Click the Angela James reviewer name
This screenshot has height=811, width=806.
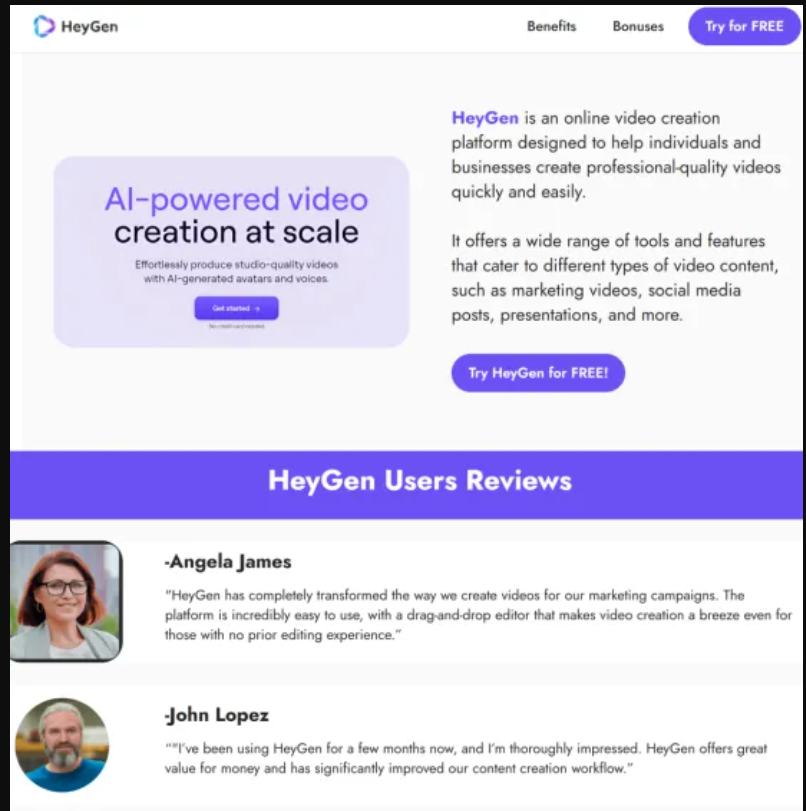[x=228, y=562]
